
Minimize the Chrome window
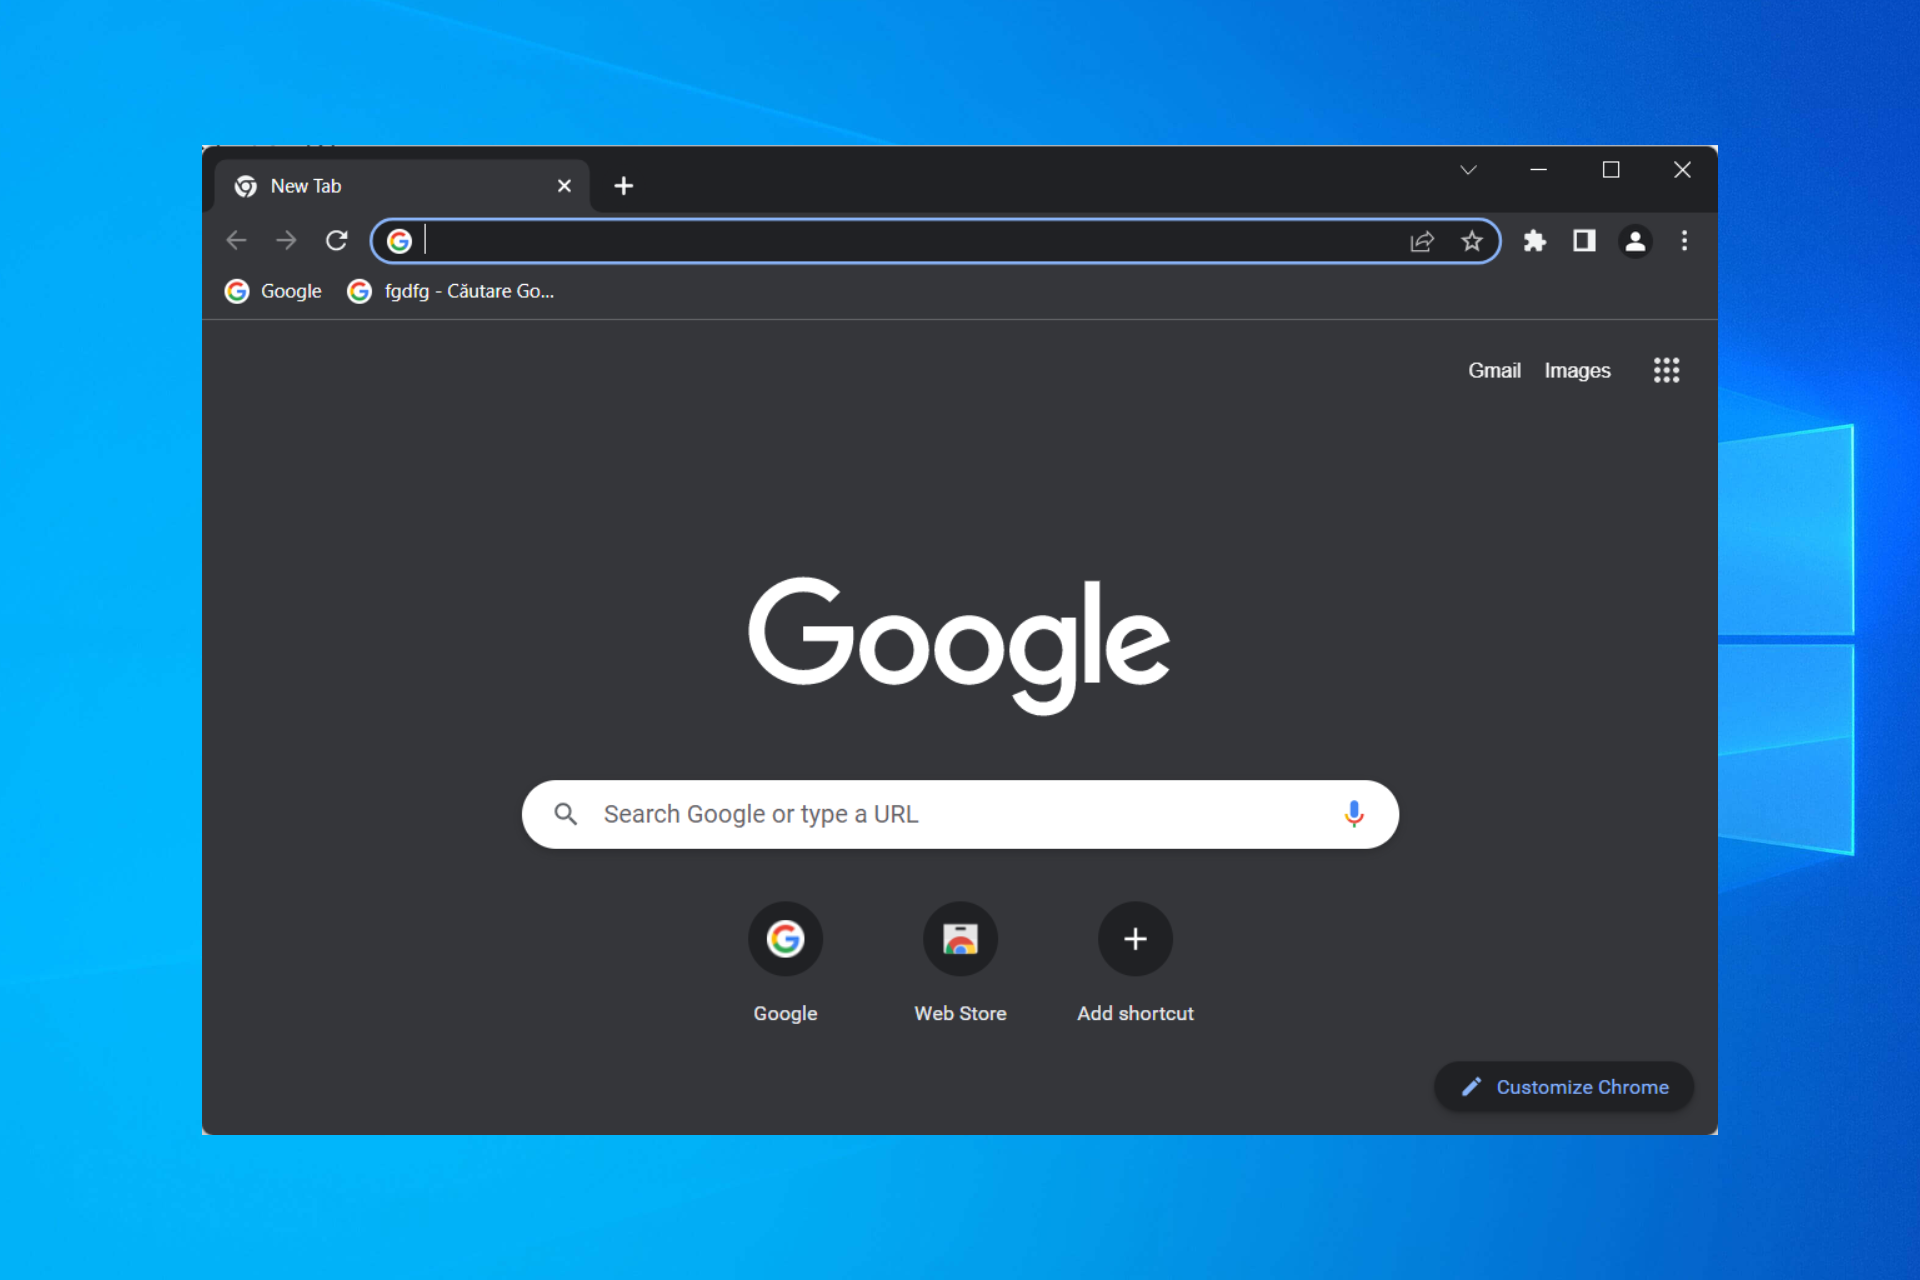pos(1538,170)
